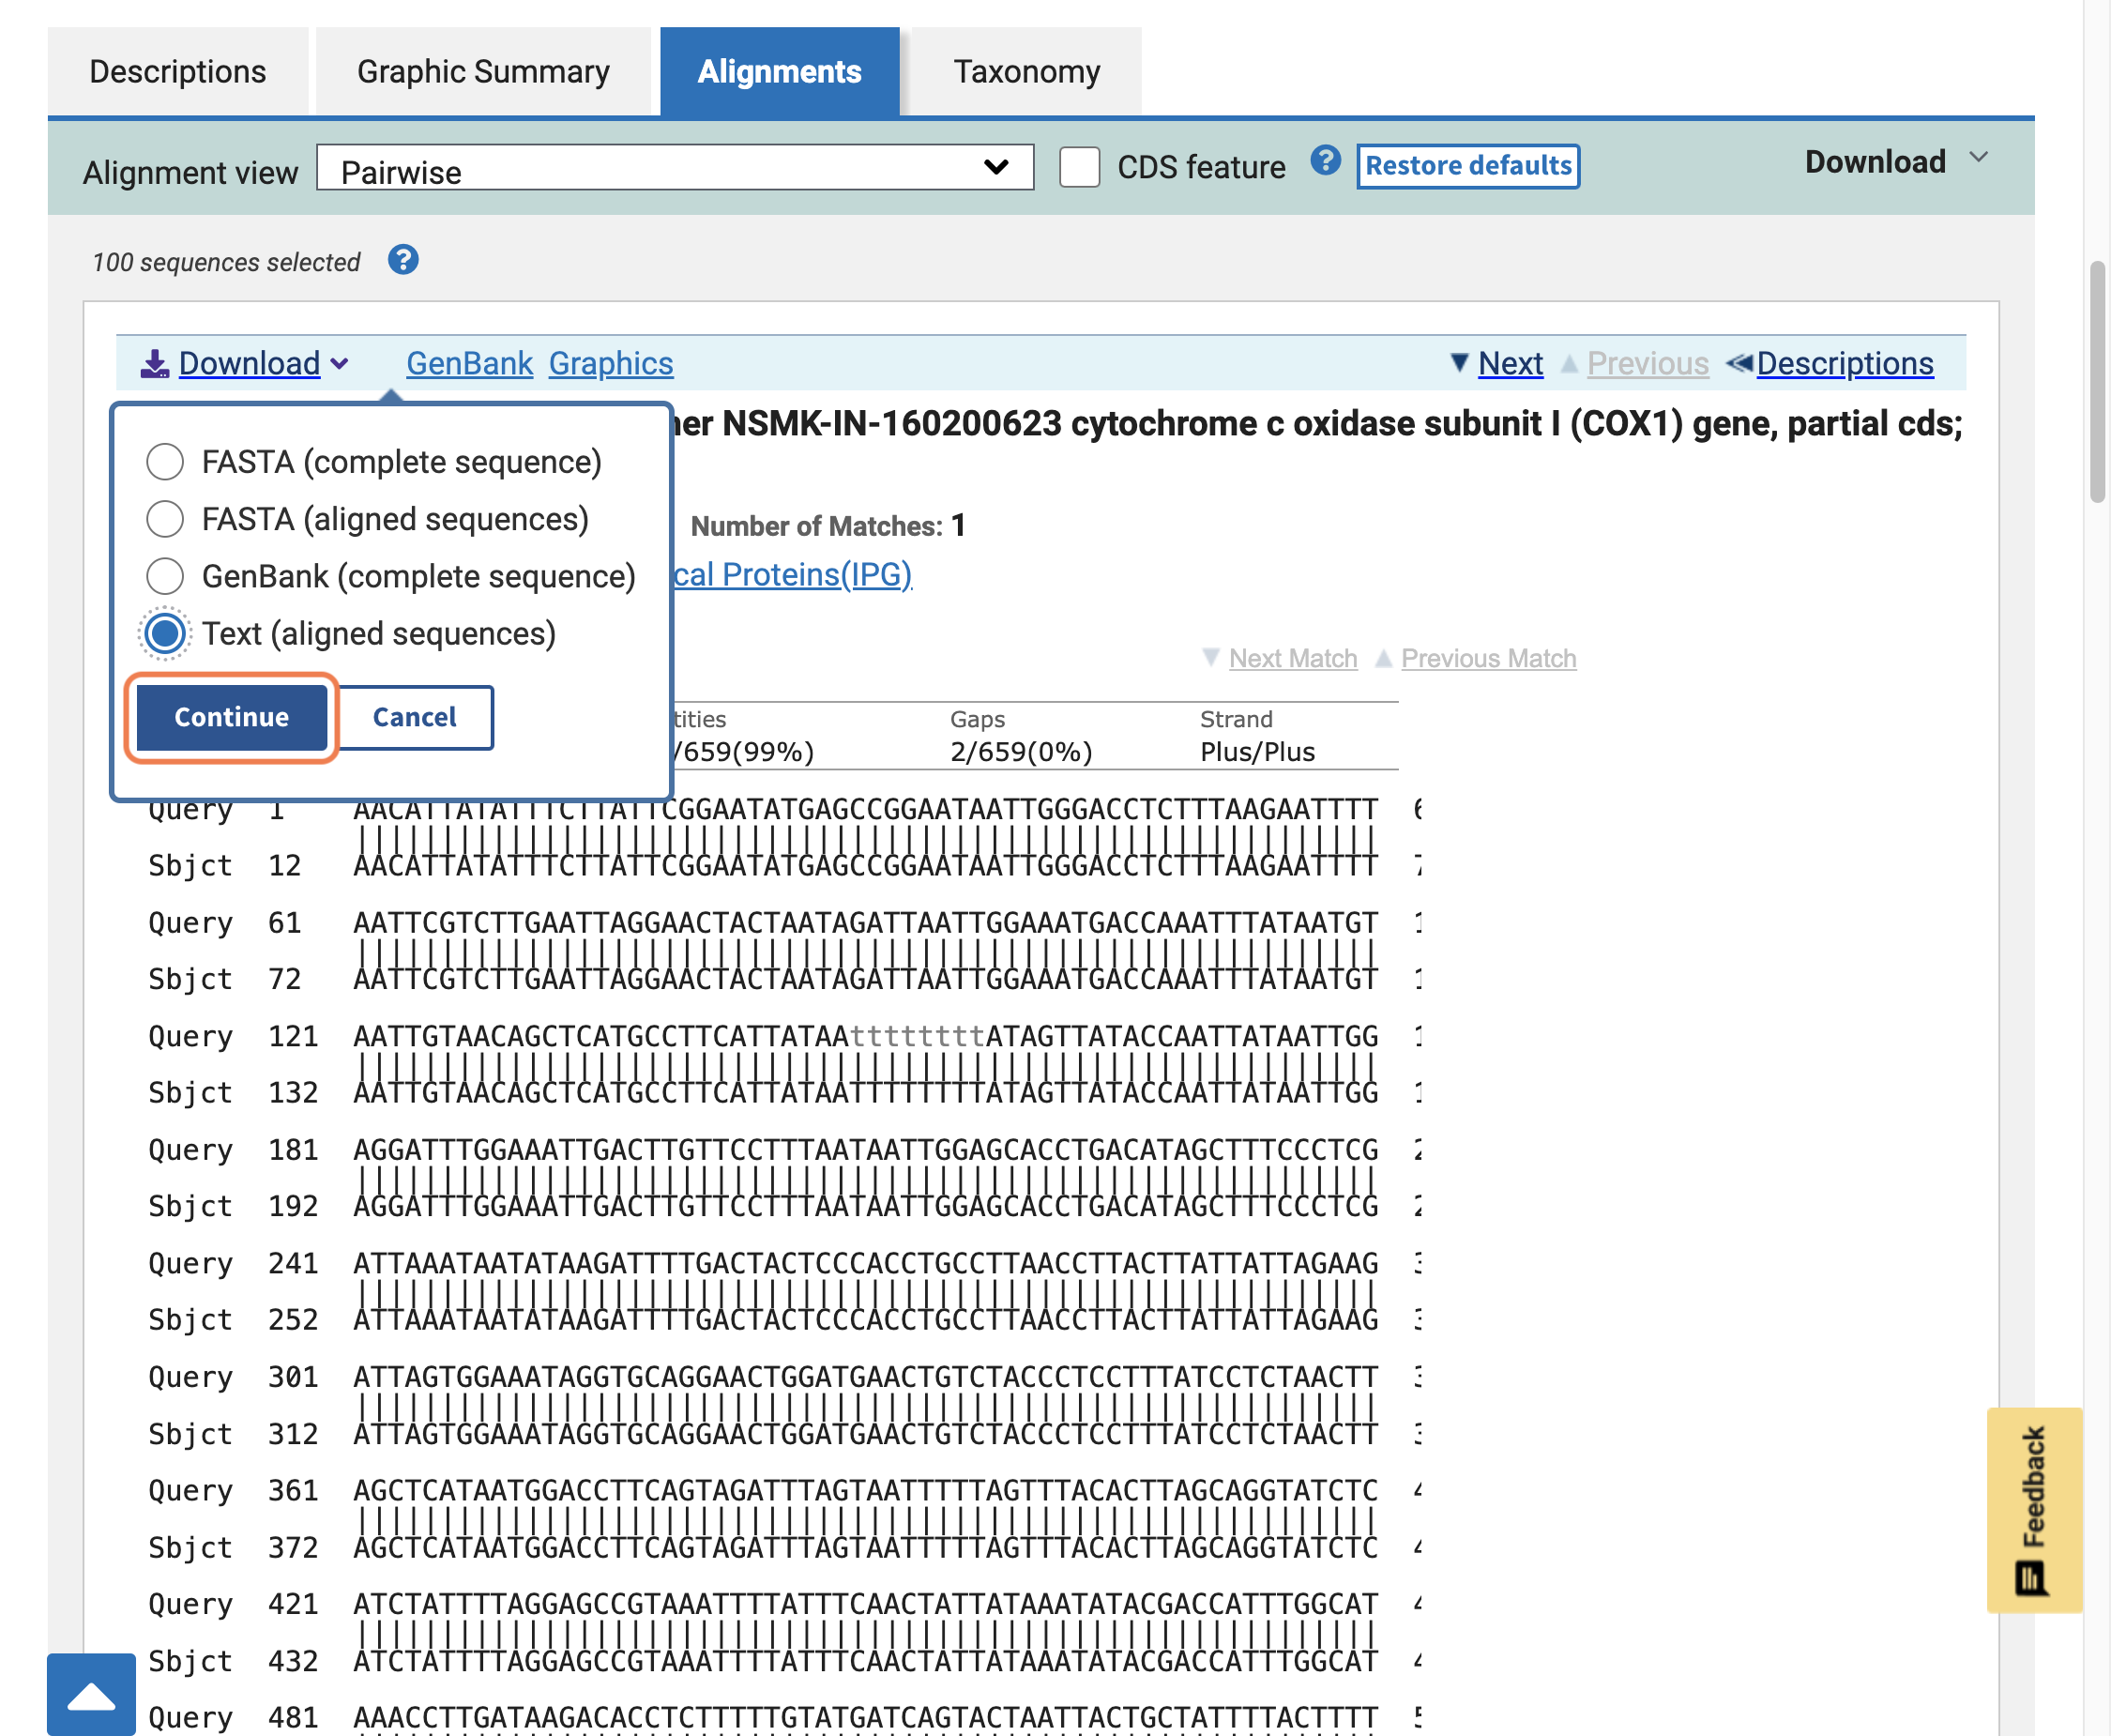Image resolution: width=2111 pixels, height=1736 pixels.
Task: Click the gene title text with COX1
Action: pos(1318,424)
